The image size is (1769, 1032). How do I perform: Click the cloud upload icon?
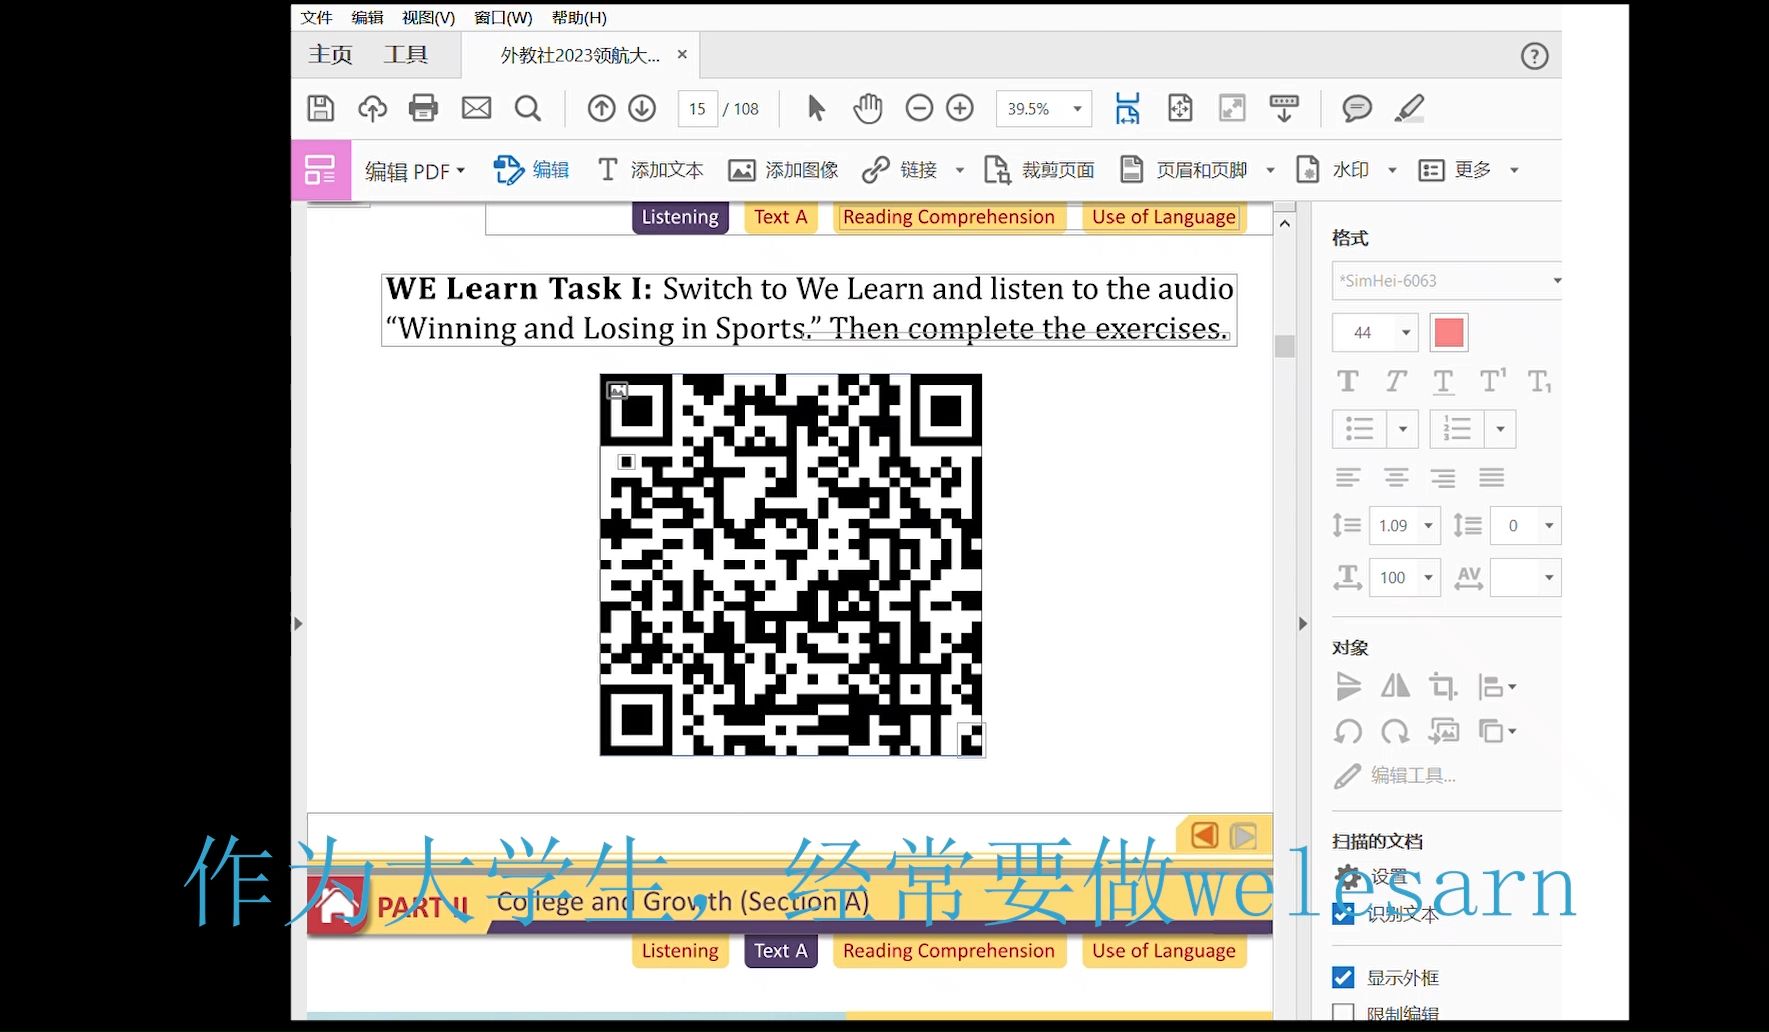pos(372,108)
